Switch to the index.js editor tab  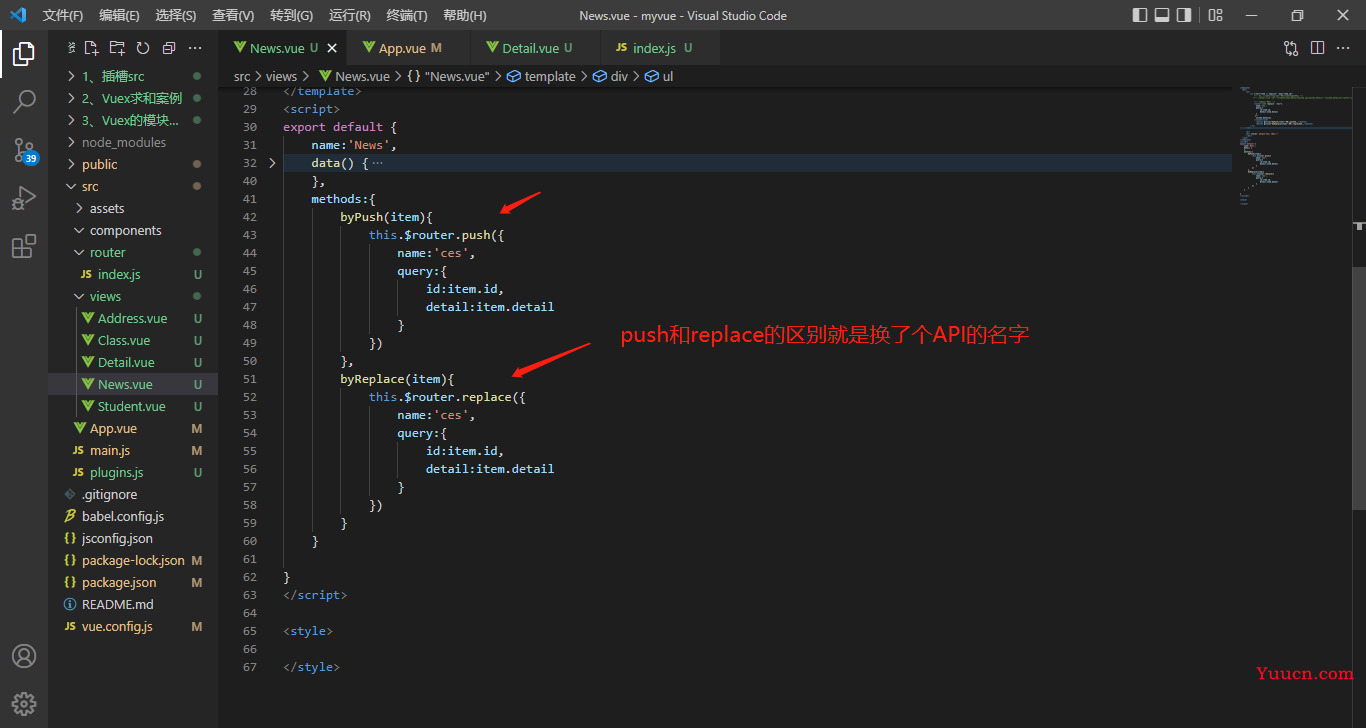[x=659, y=48]
